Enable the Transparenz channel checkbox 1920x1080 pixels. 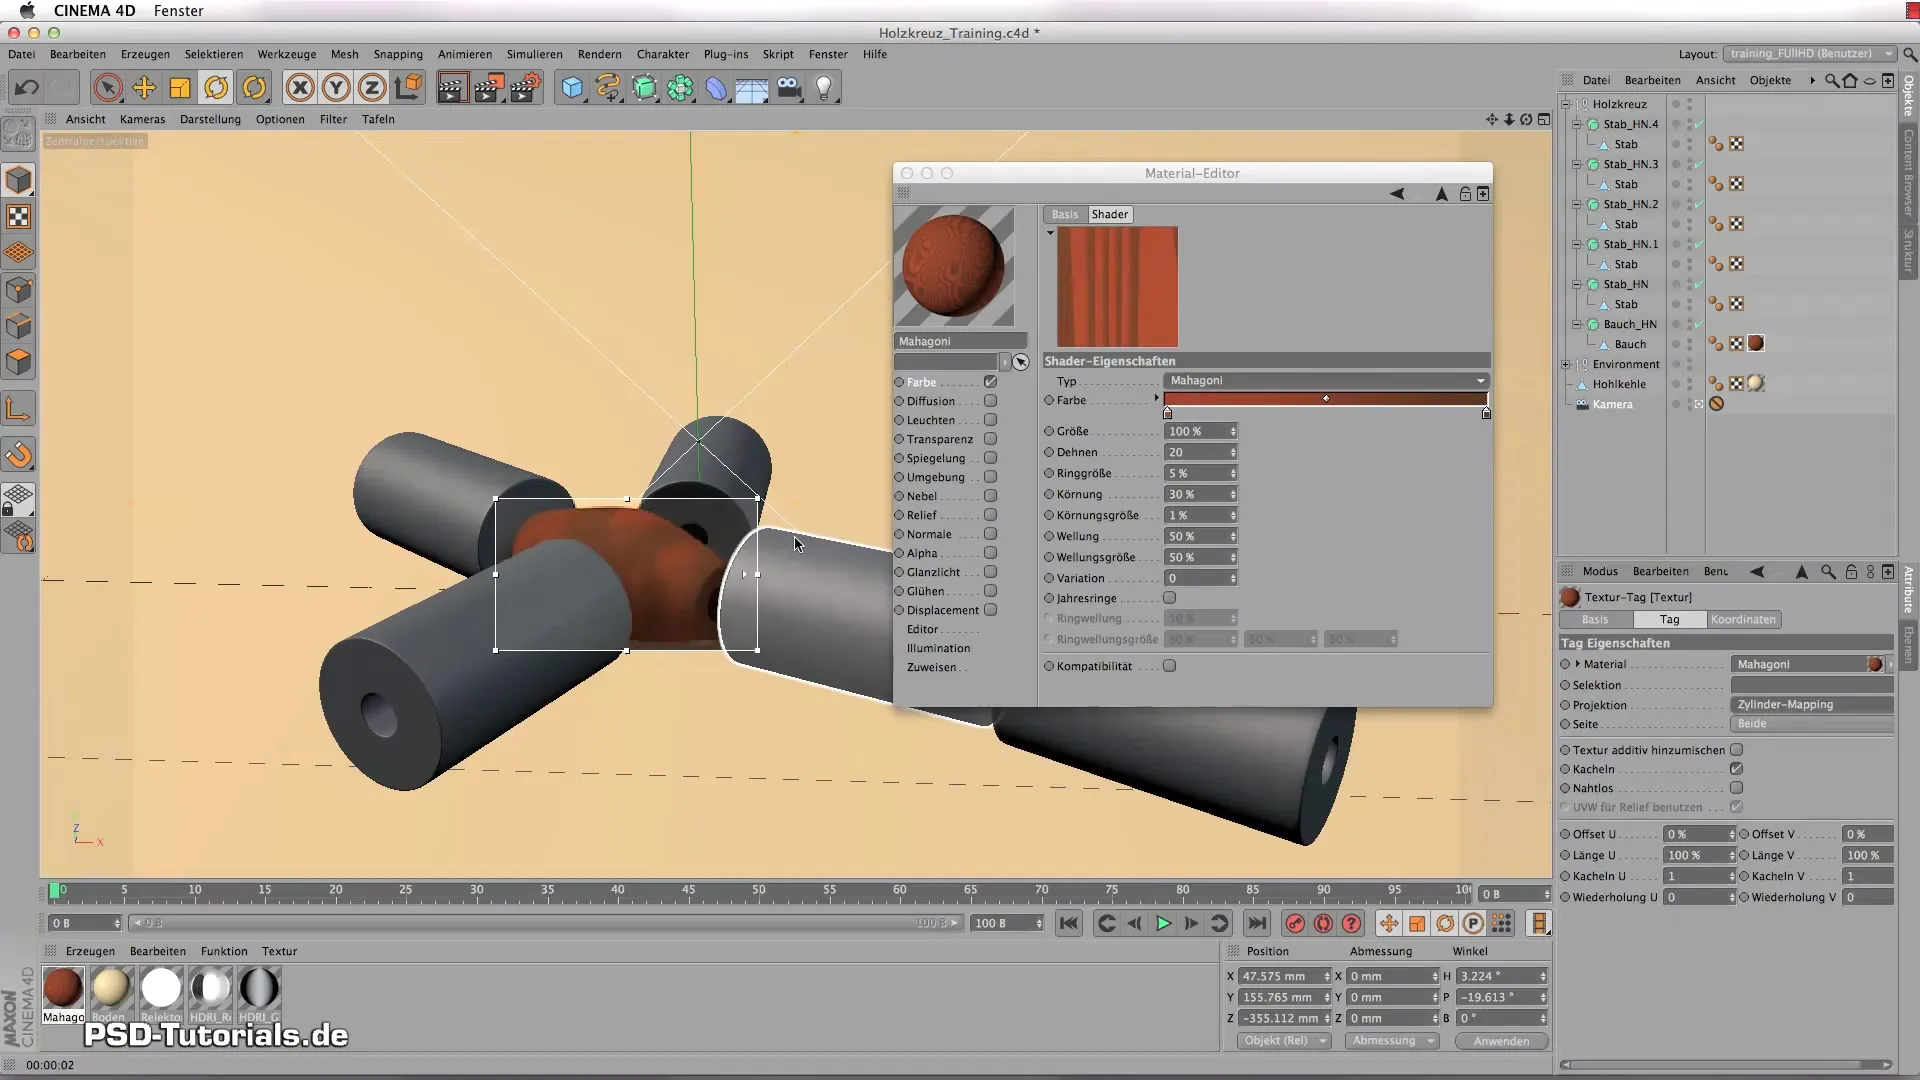(x=990, y=439)
